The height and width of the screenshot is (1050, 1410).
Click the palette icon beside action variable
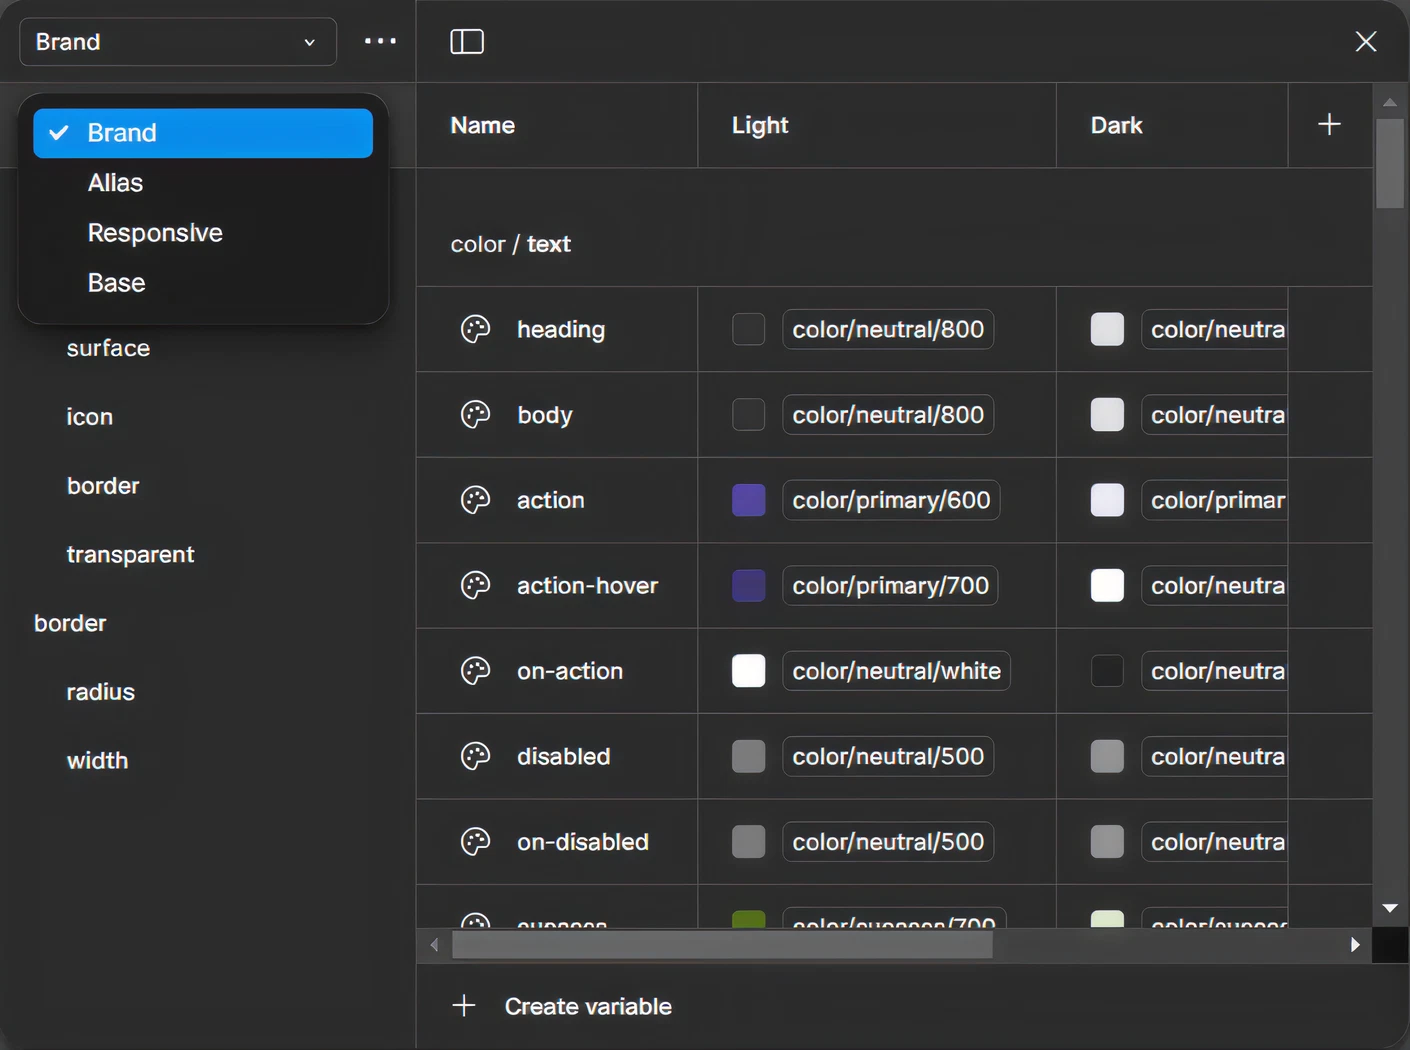[x=475, y=500]
